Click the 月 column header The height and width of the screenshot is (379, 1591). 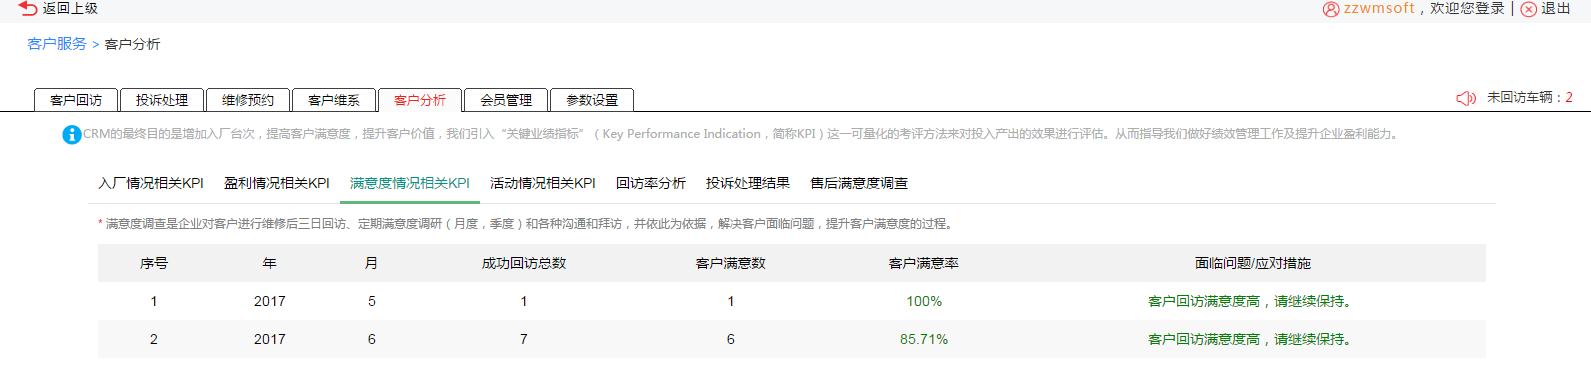pyautogui.click(x=371, y=263)
